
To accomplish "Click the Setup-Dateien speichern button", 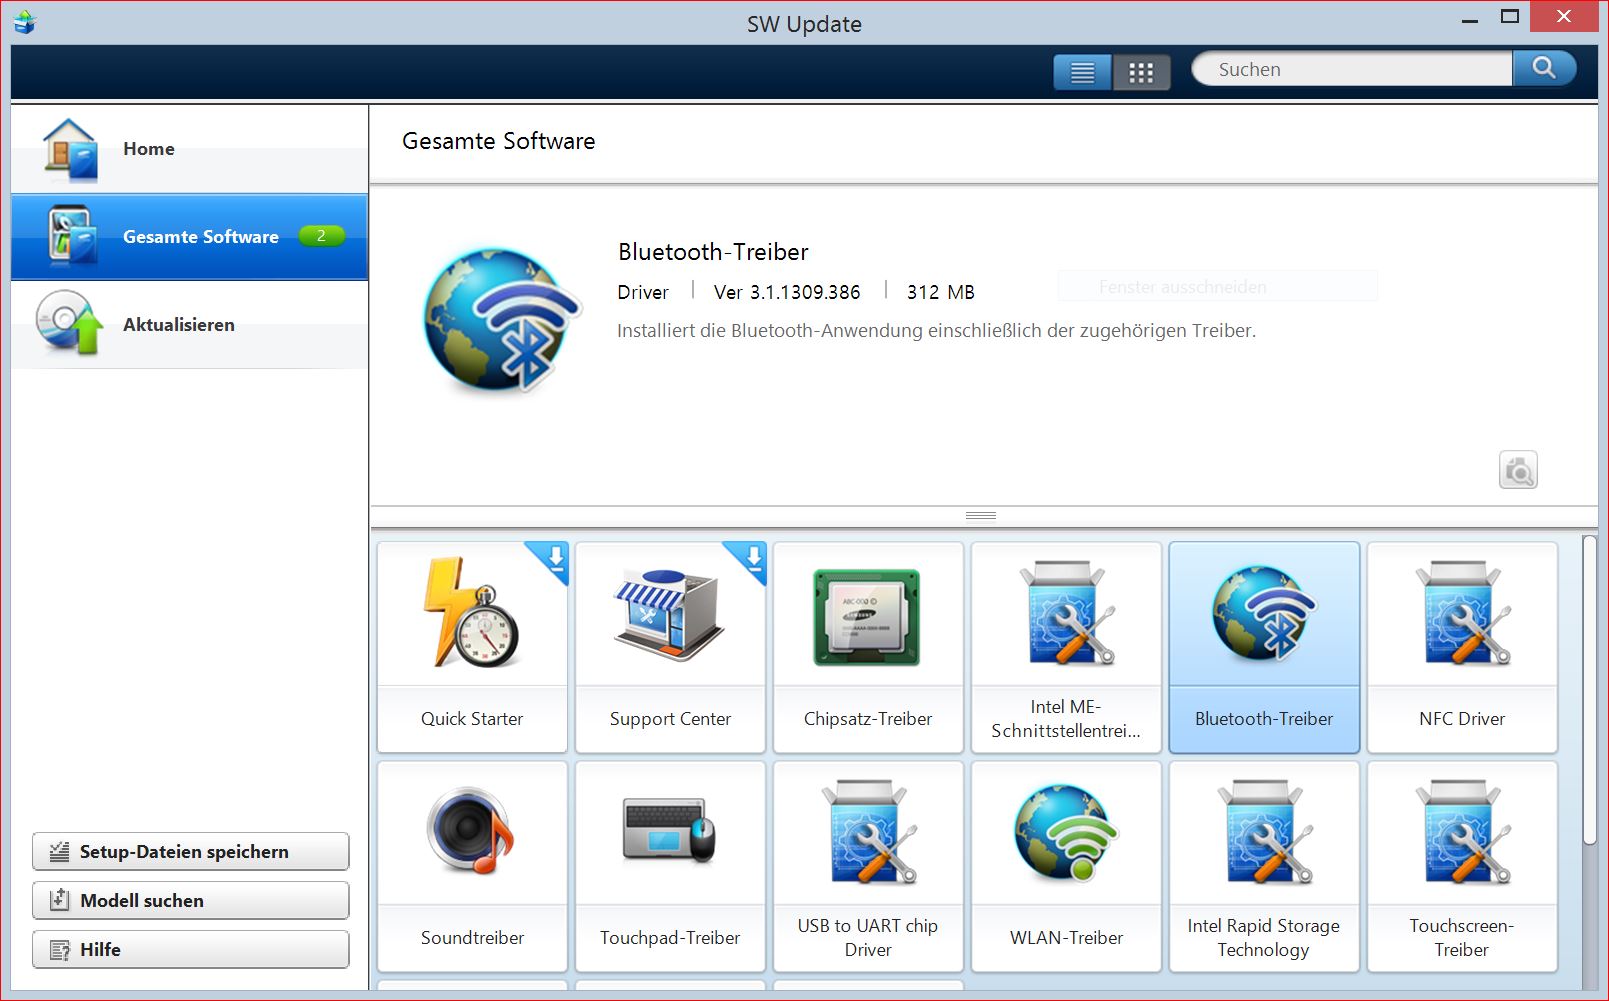I will pos(190,852).
